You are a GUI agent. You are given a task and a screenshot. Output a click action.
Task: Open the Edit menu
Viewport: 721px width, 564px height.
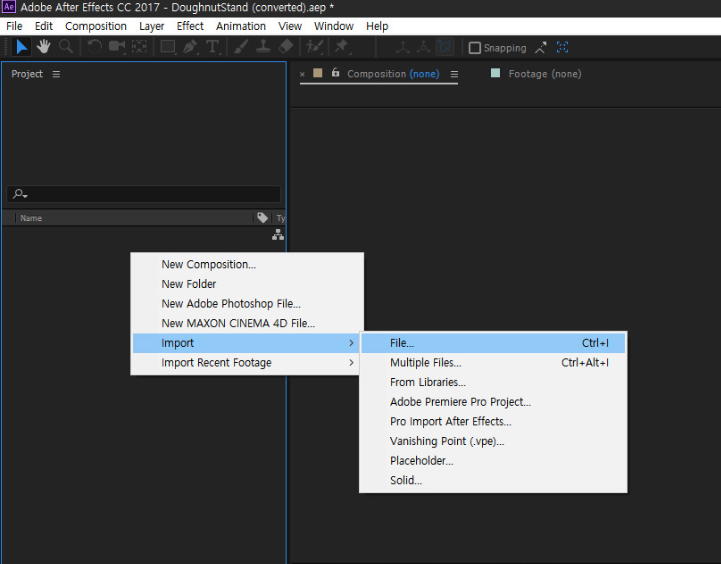point(44,26)
